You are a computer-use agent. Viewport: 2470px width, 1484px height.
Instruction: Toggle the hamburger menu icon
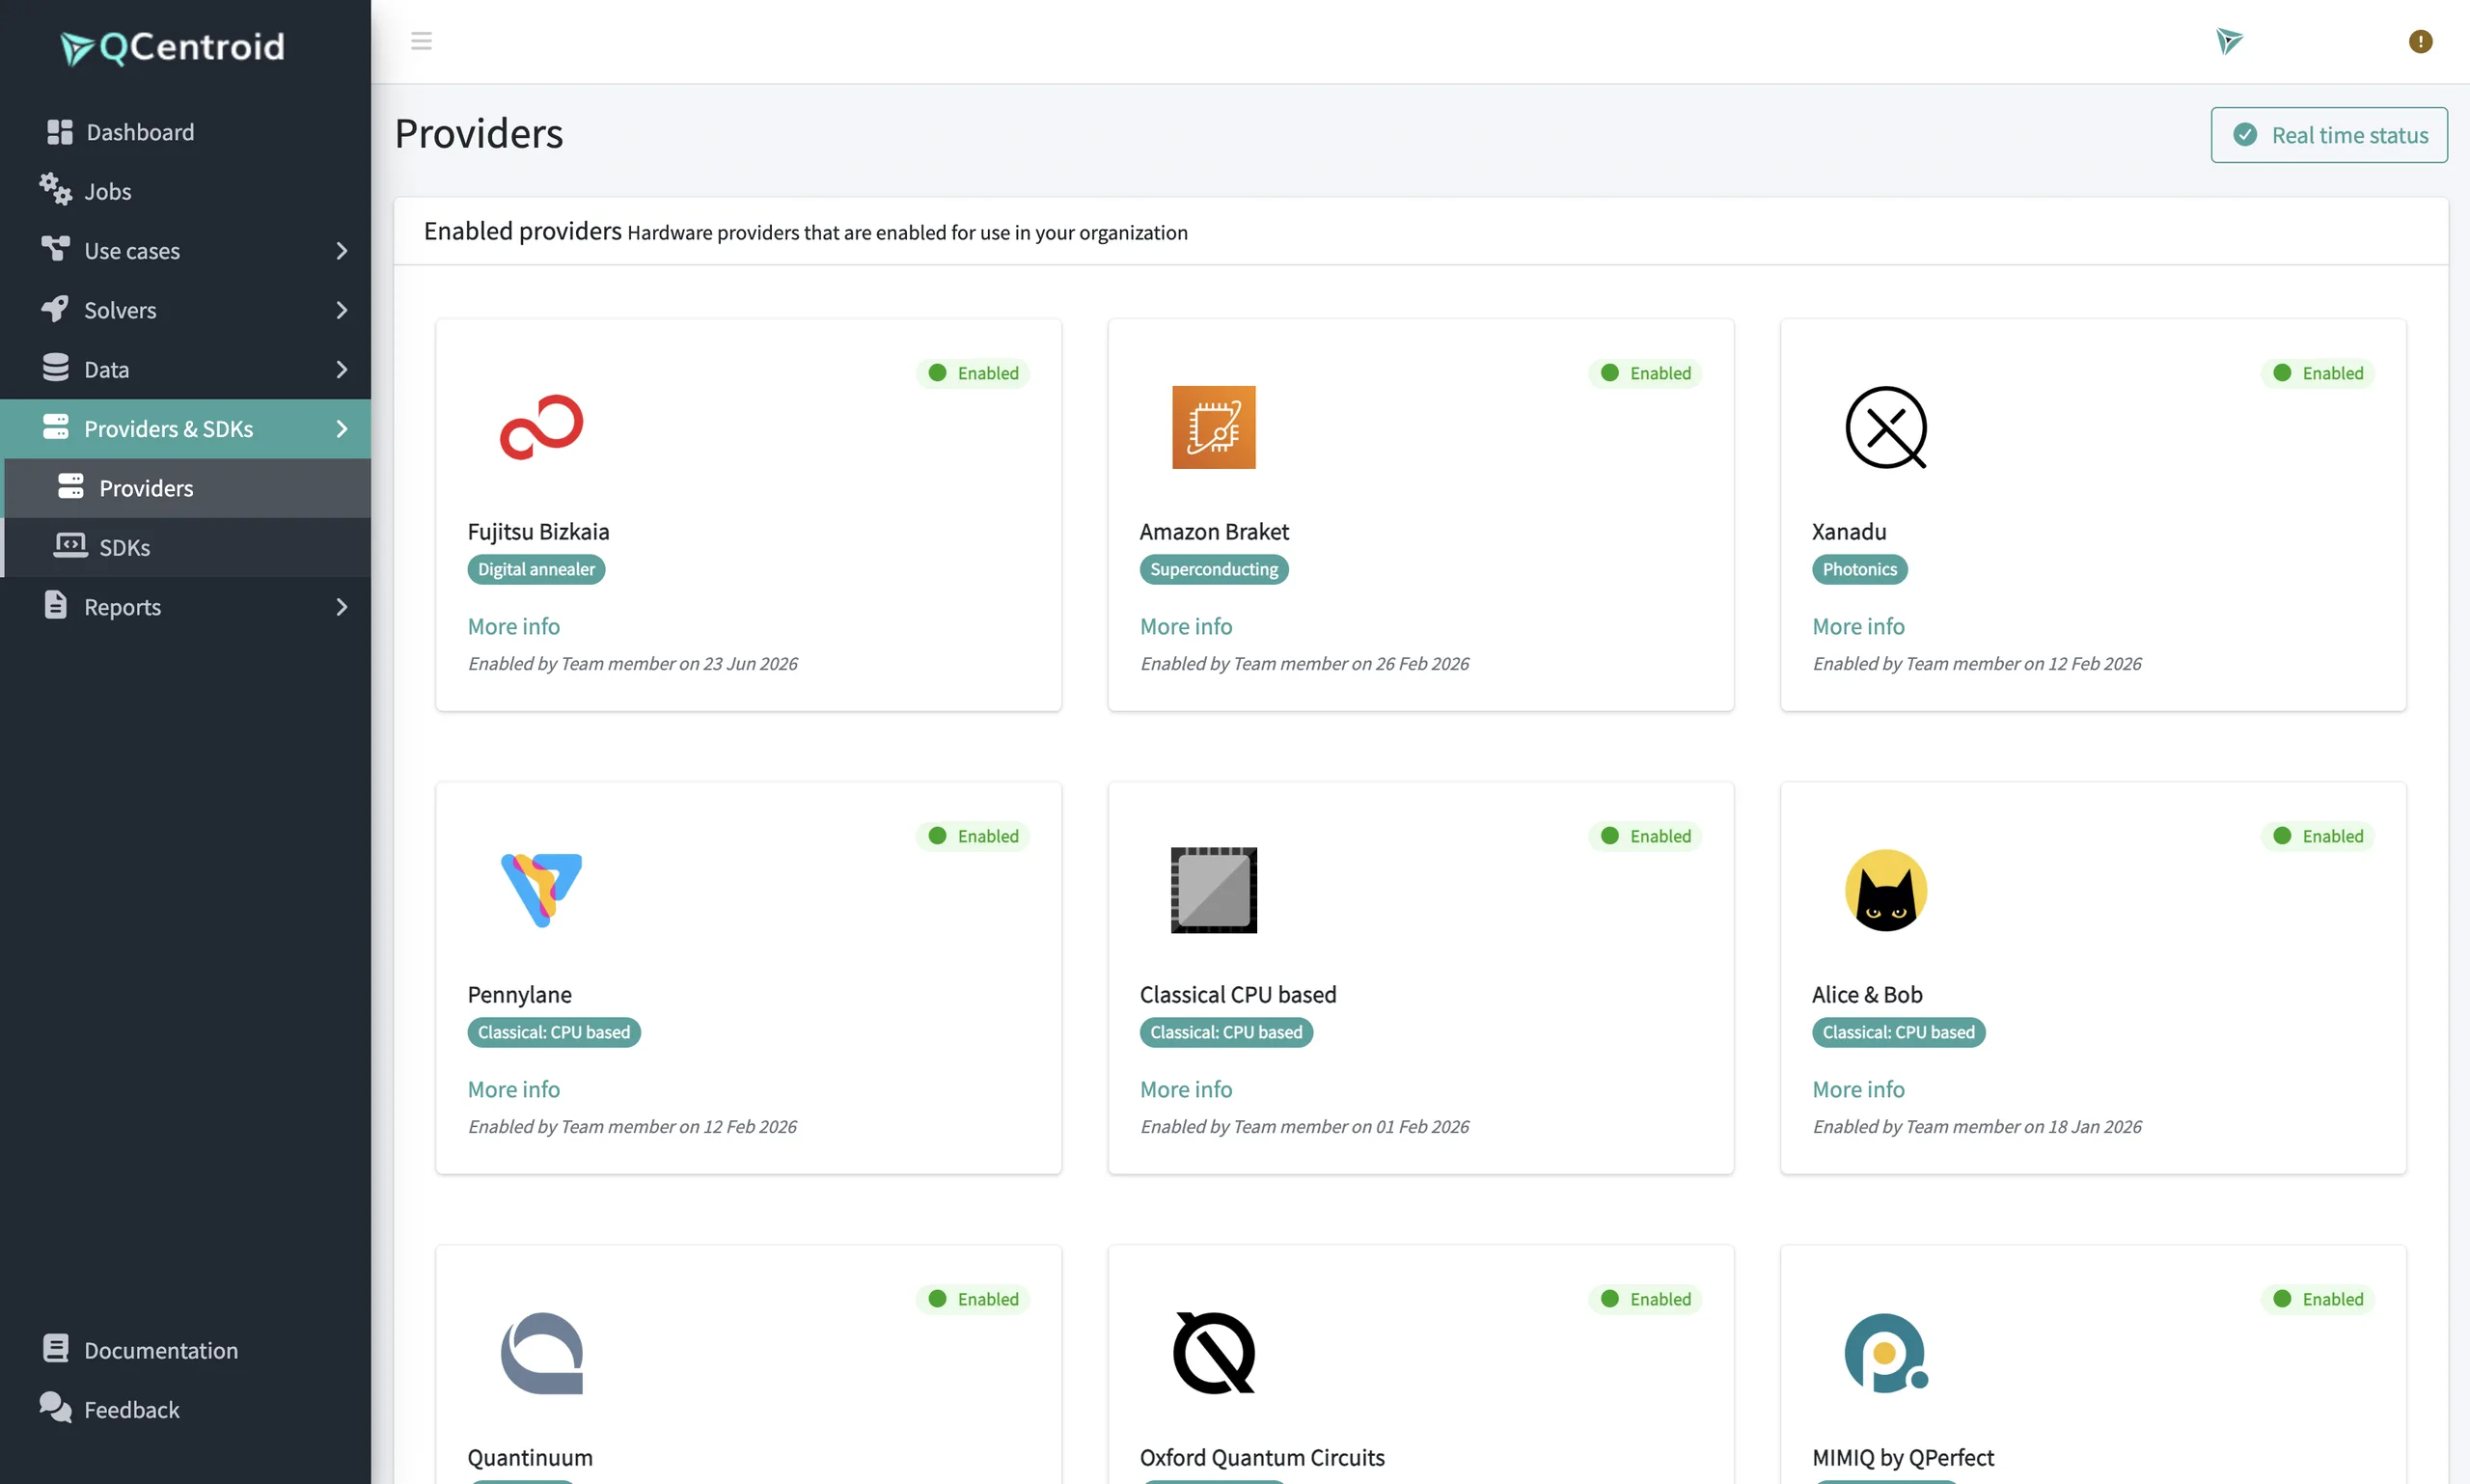421,41
